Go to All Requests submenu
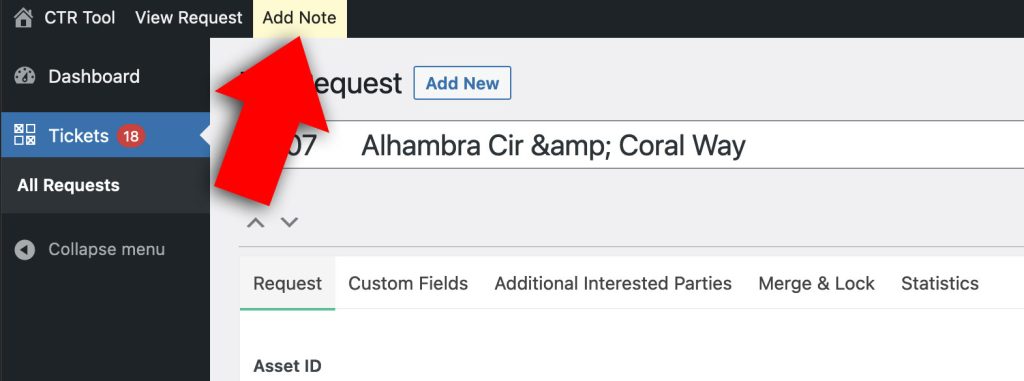The image size is (1024, 381). (69, 186)
